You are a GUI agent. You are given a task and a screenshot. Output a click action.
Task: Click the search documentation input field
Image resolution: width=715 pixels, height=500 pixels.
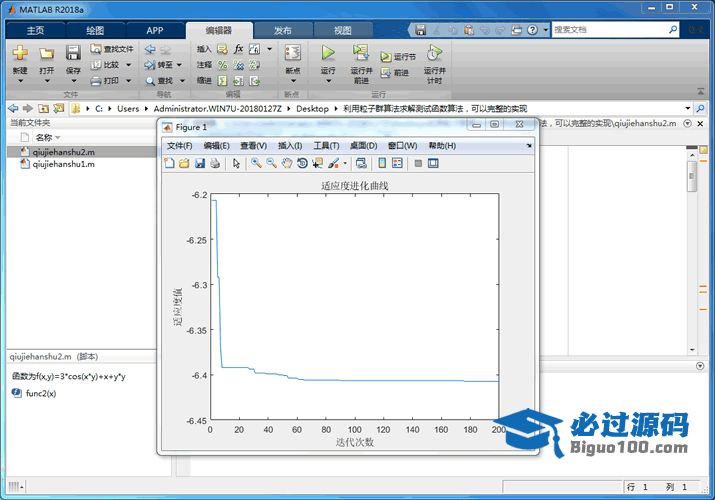610,30
